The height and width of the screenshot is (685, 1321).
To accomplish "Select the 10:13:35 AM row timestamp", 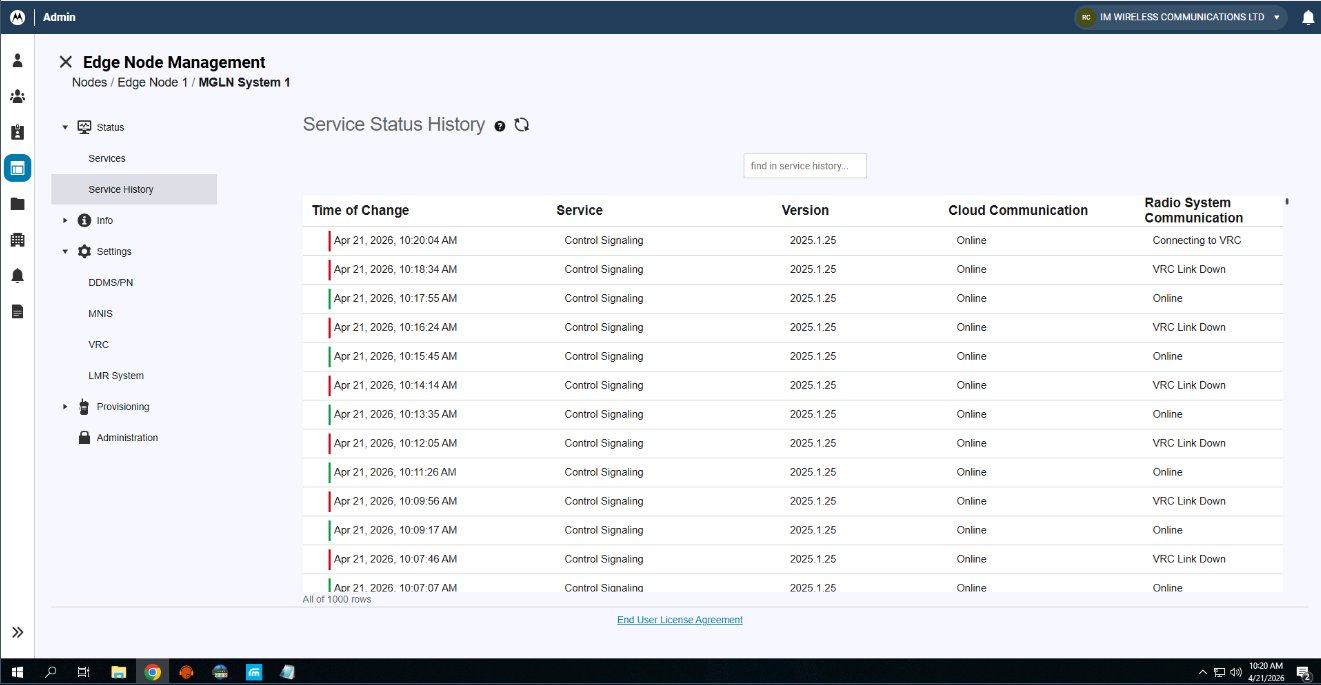I will pyautogui.click(x=395, y=414).
